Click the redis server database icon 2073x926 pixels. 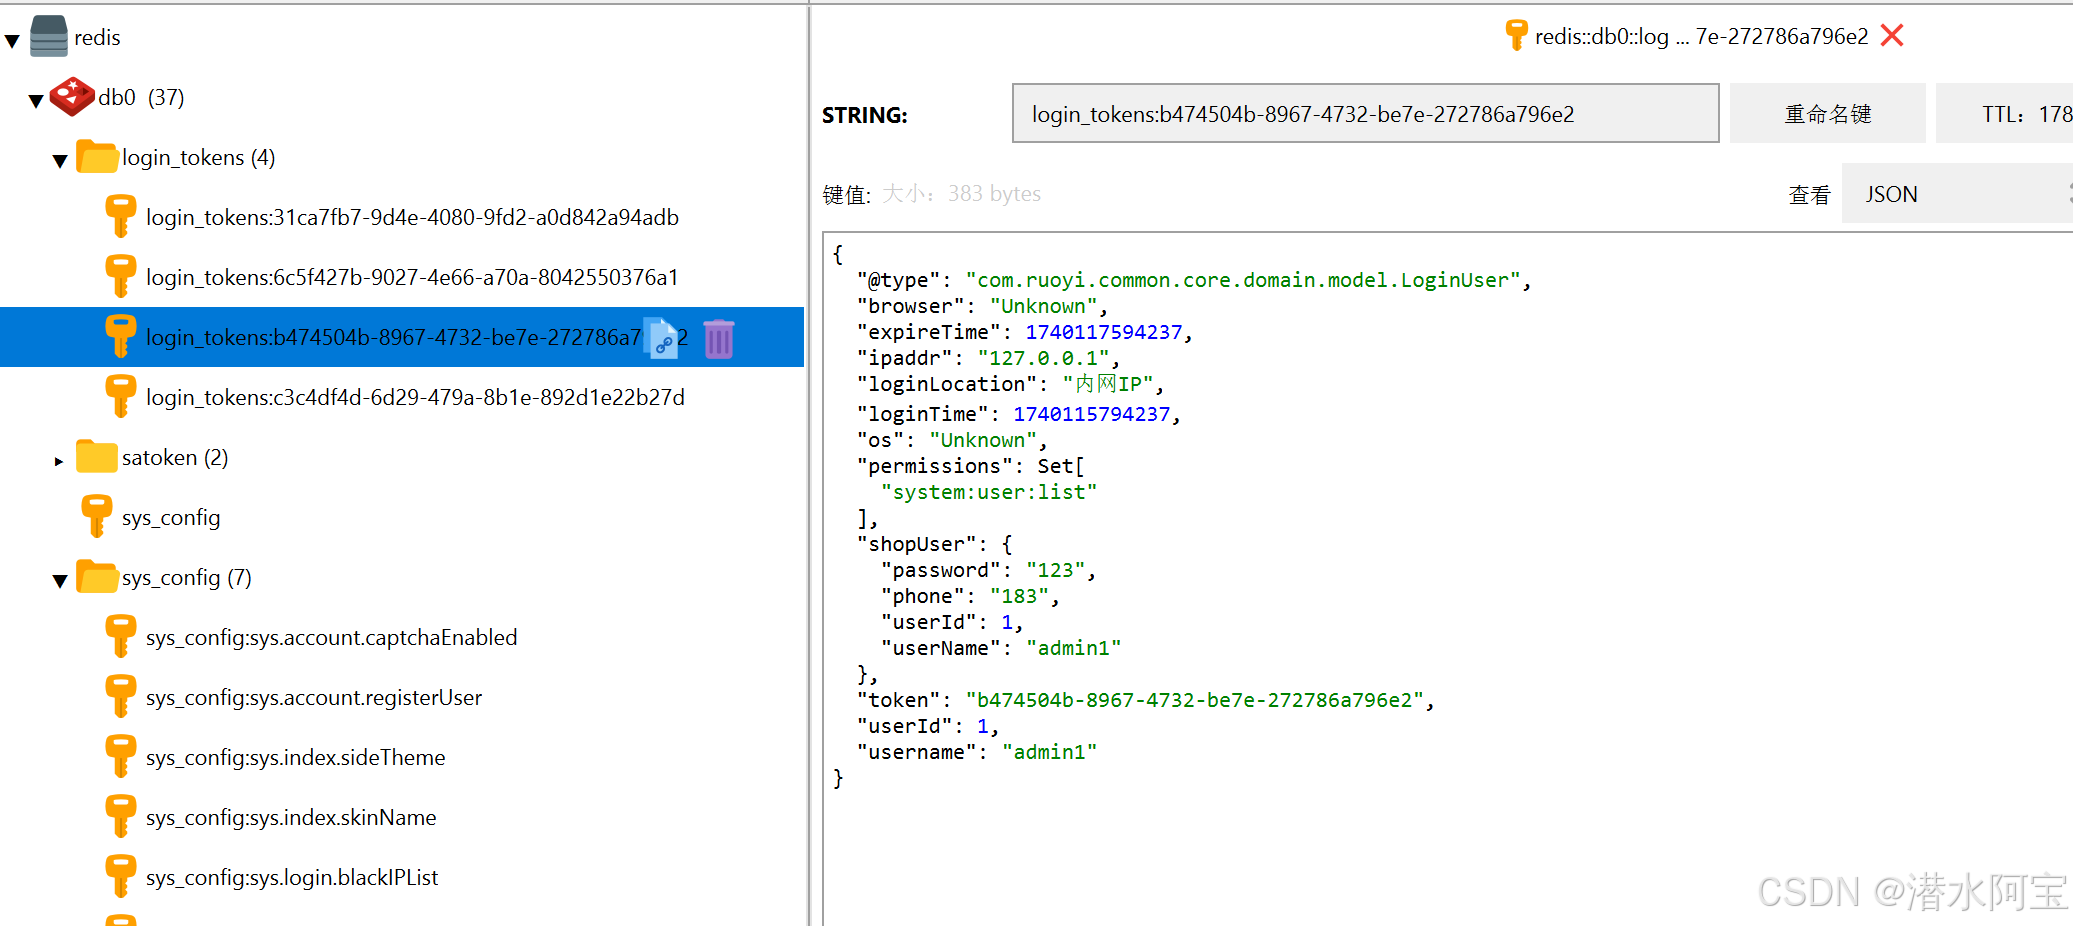[47, 36]
